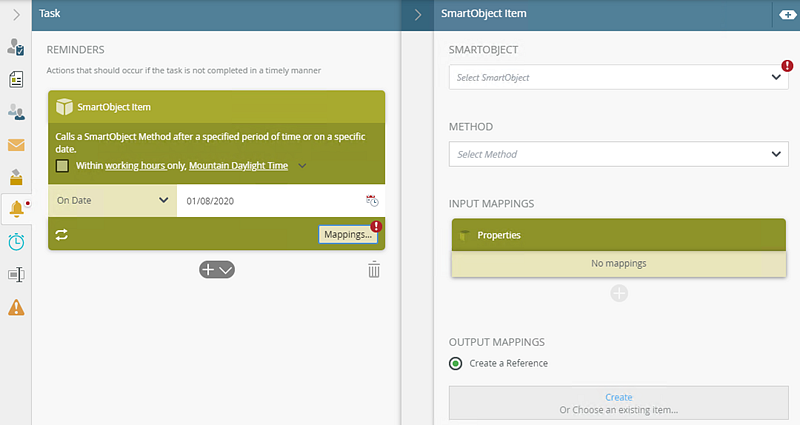Click the SmartObject Item panel title
The image size is (800, 425).
(x=484, y=13)
